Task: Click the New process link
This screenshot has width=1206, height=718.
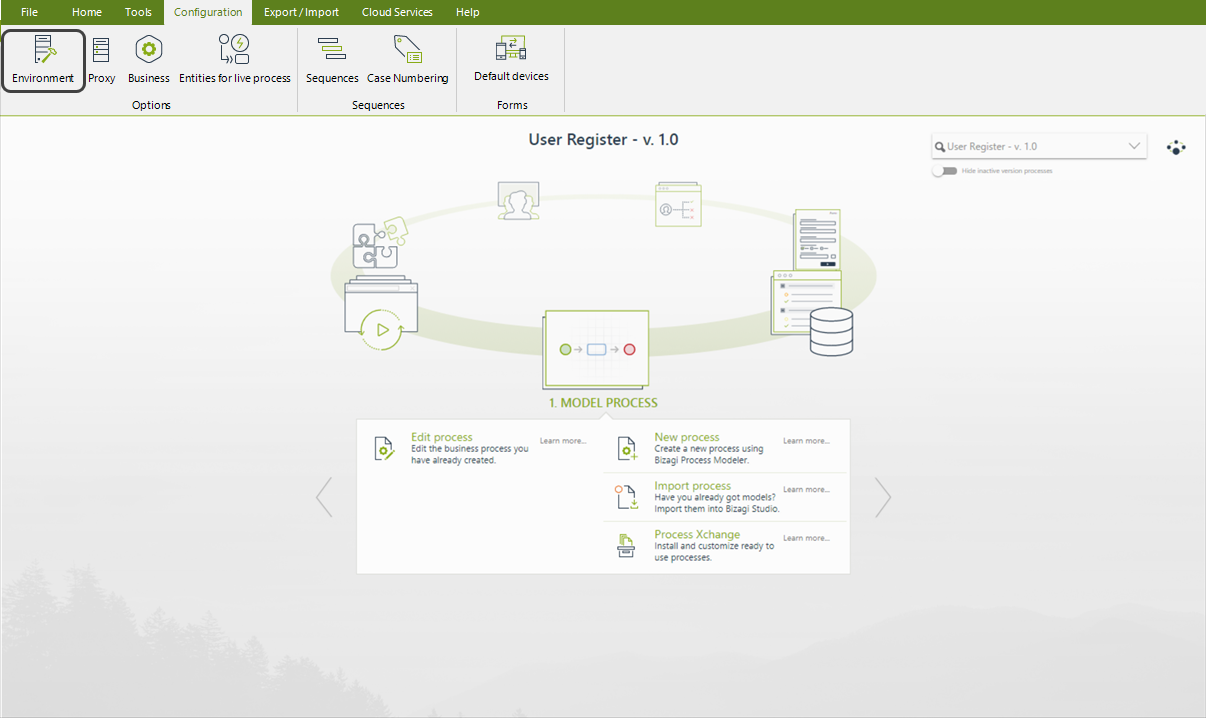Action: [687, 437]
